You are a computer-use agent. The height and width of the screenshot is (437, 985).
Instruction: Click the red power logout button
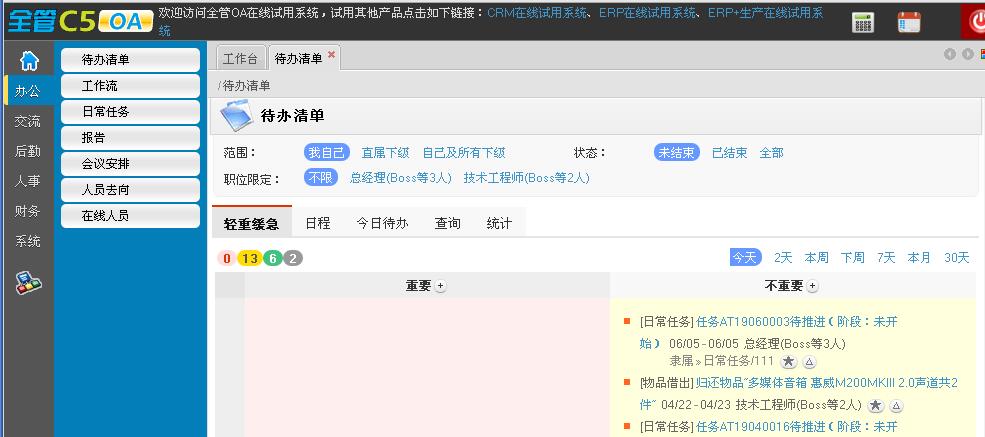976,23
